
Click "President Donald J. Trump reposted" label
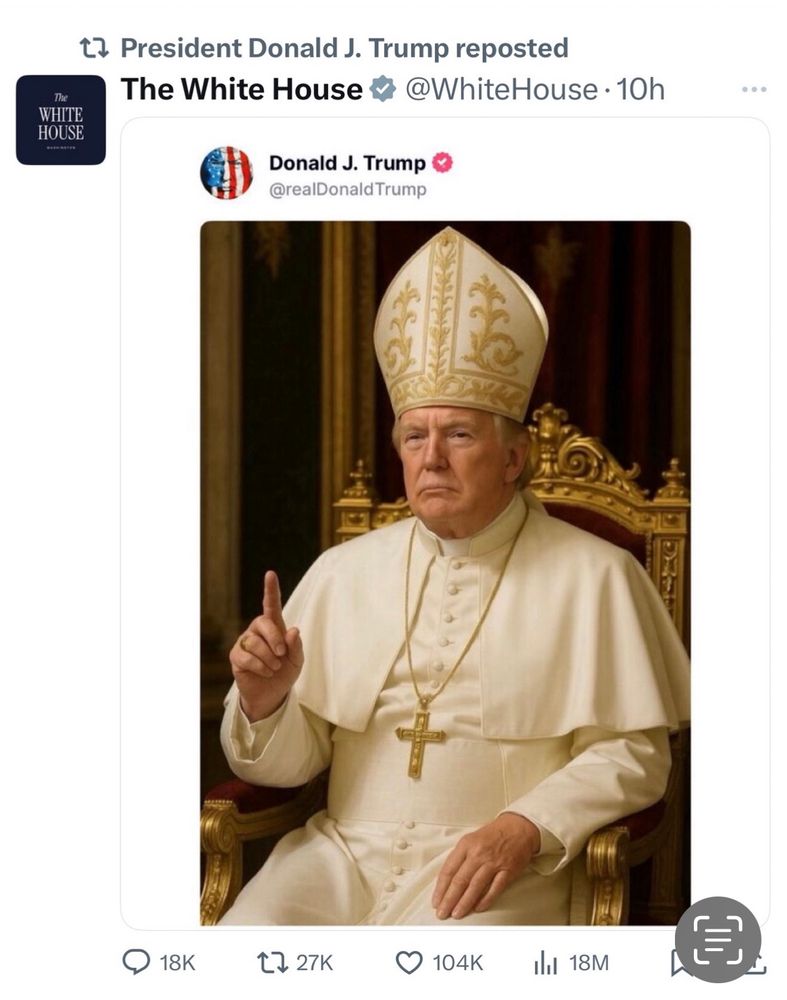(344, 47)
